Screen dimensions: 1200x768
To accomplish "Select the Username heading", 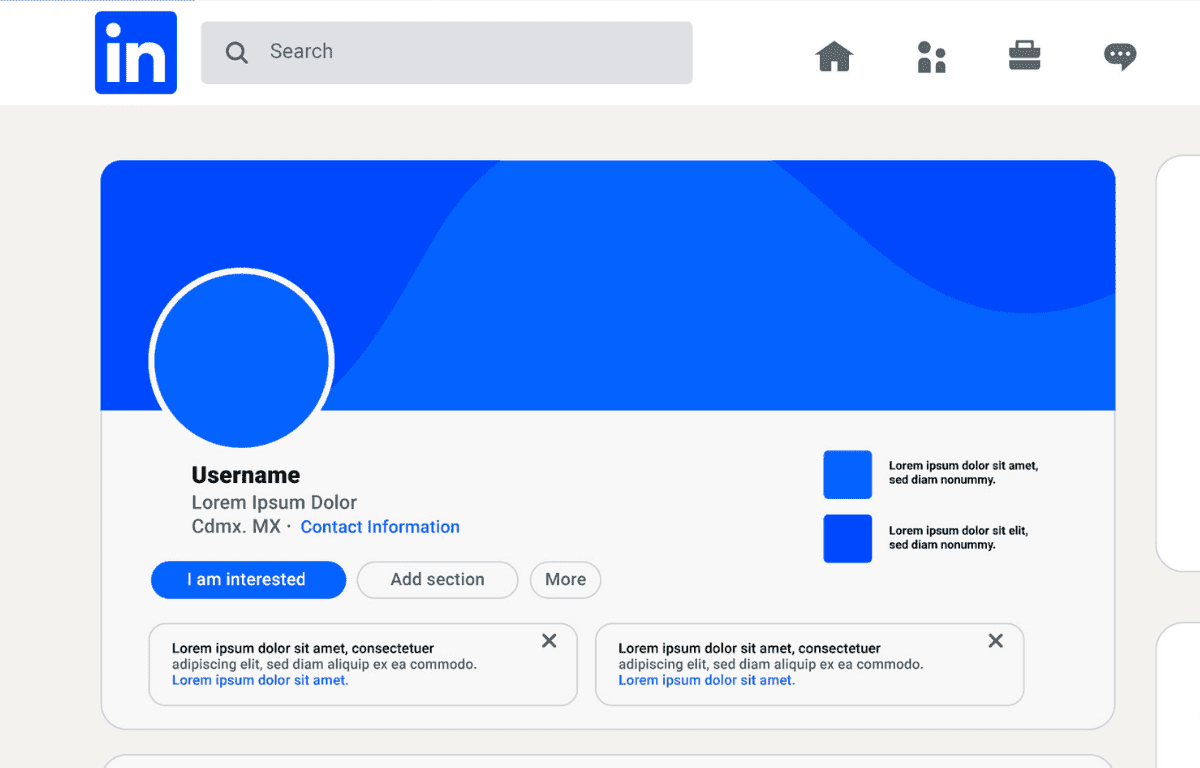I will pyautogui.click(x=245, y=474).
